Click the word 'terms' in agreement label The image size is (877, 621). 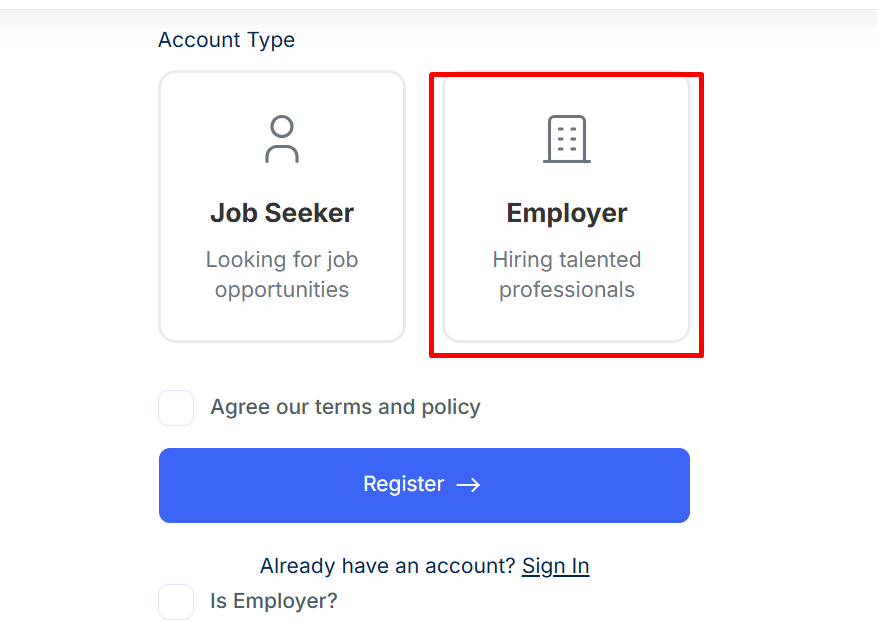coord(343,407)
